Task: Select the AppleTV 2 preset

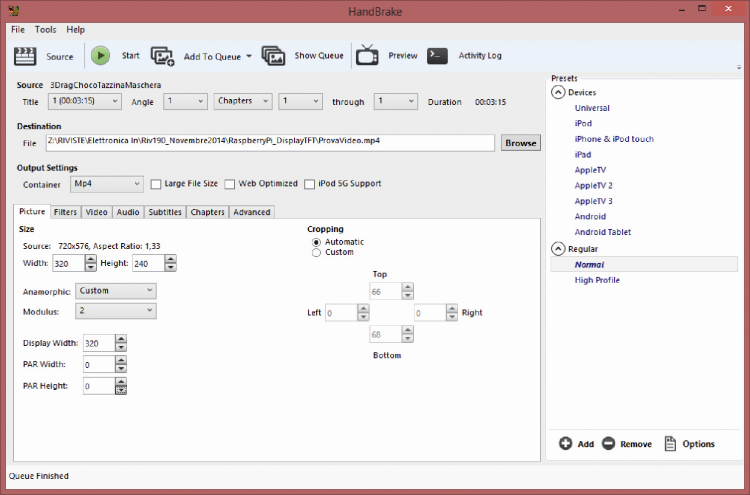Action: coord(594,186)
